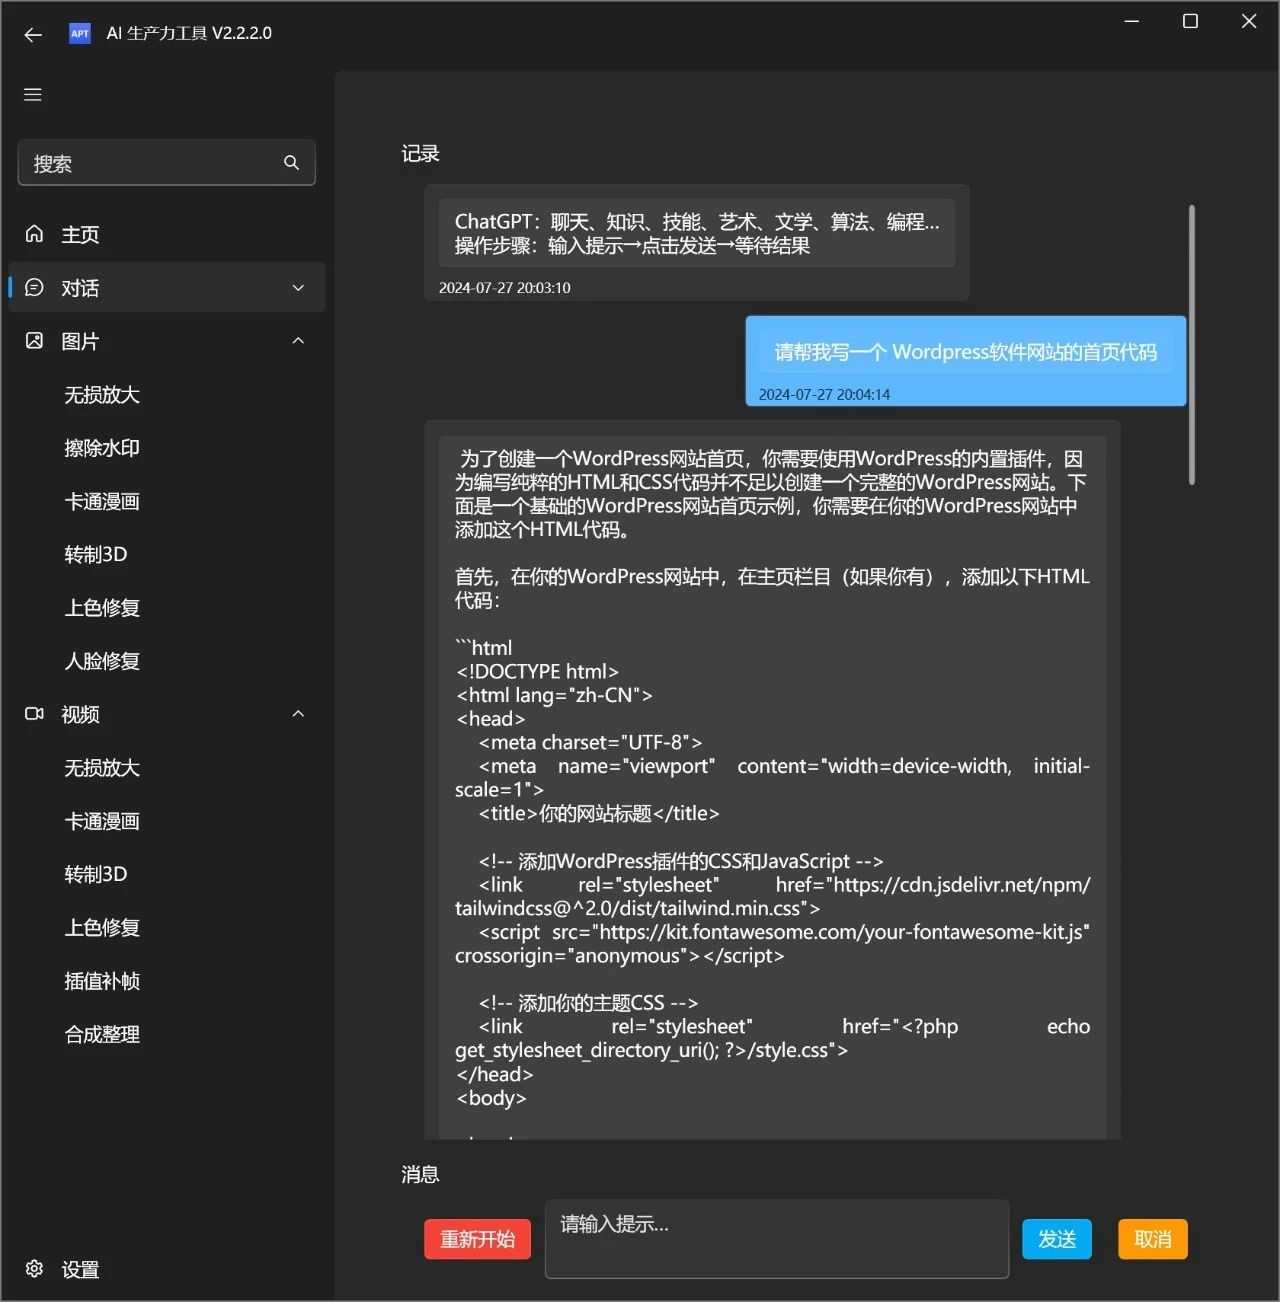Open 合成整理 under 视频

(102, 1034)
